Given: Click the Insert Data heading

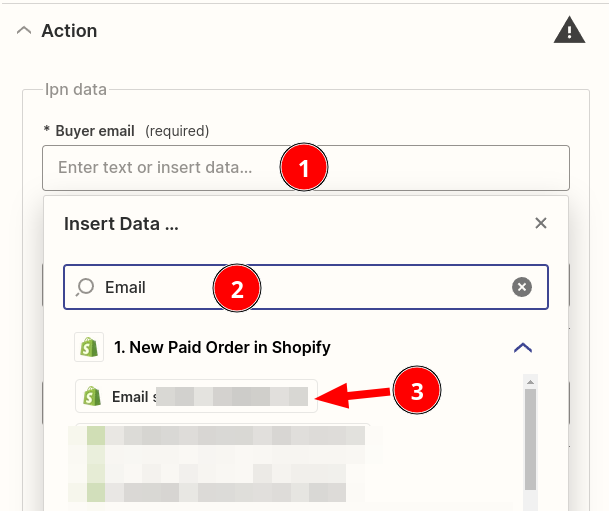Looking at the screenshot, I should pyautogui.click(x=121, y=224).
